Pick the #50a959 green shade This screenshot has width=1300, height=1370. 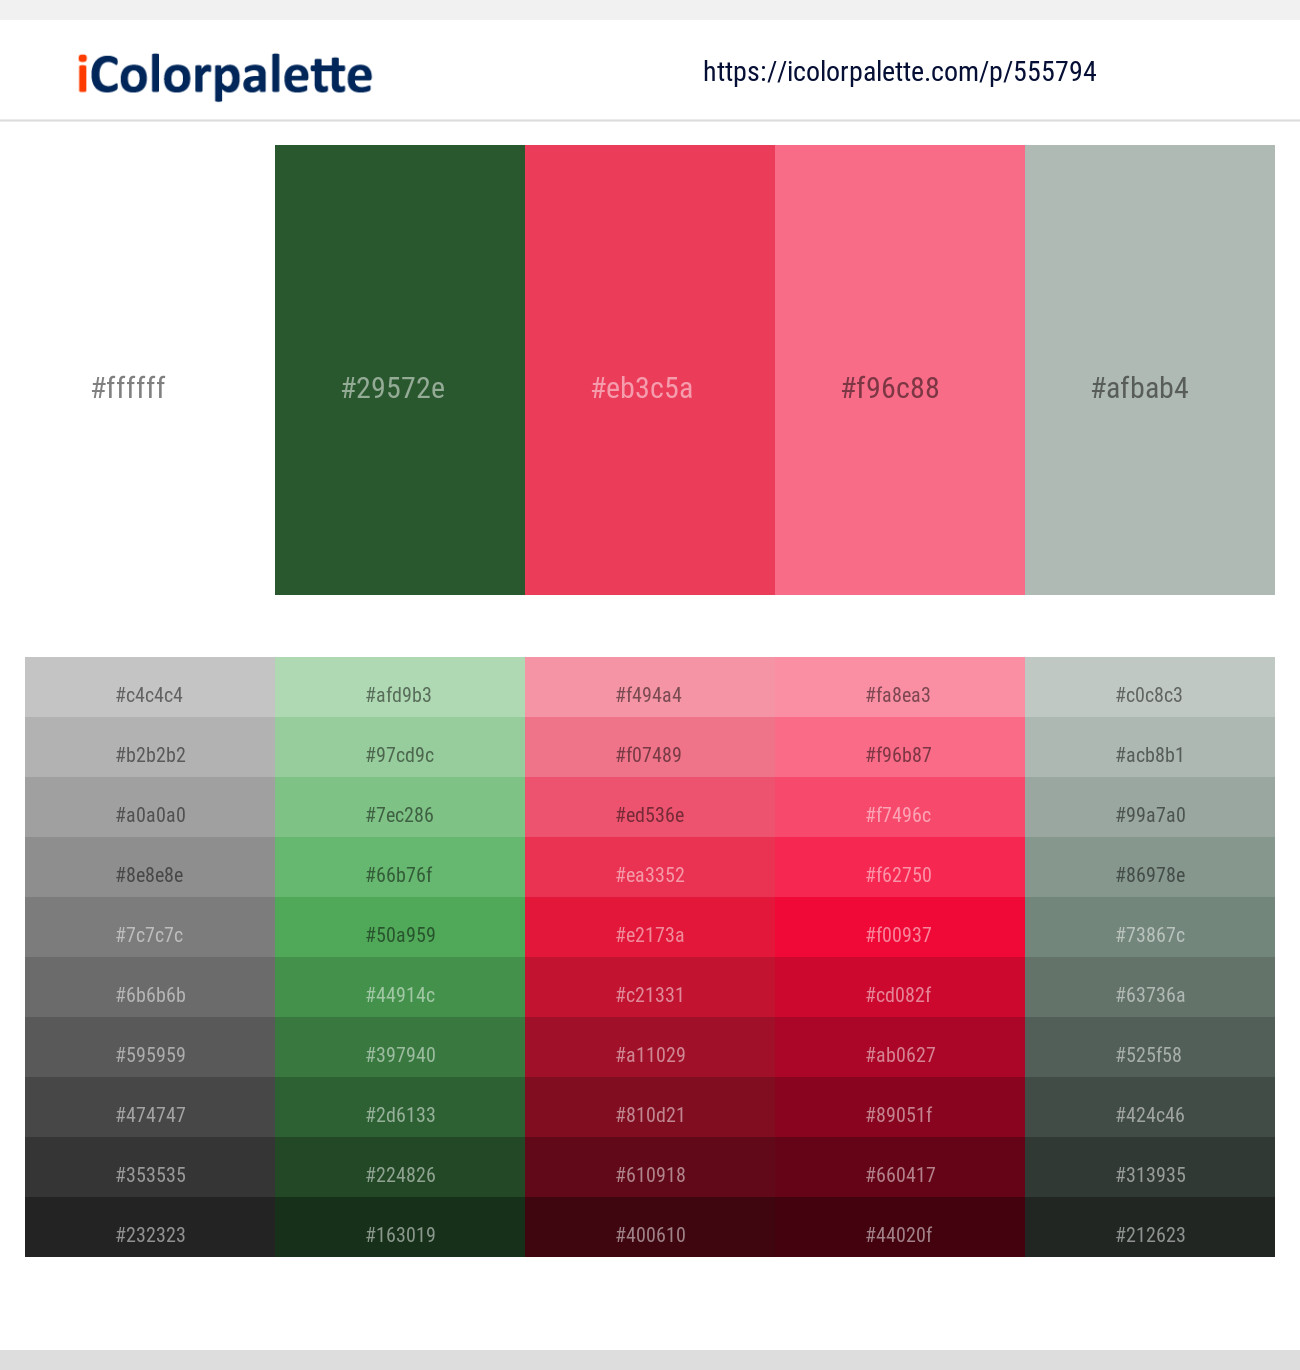(400, 927)
